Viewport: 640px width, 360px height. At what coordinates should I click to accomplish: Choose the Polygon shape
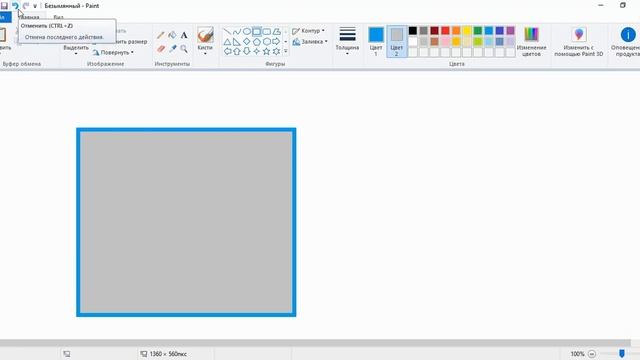coord(276,31)
